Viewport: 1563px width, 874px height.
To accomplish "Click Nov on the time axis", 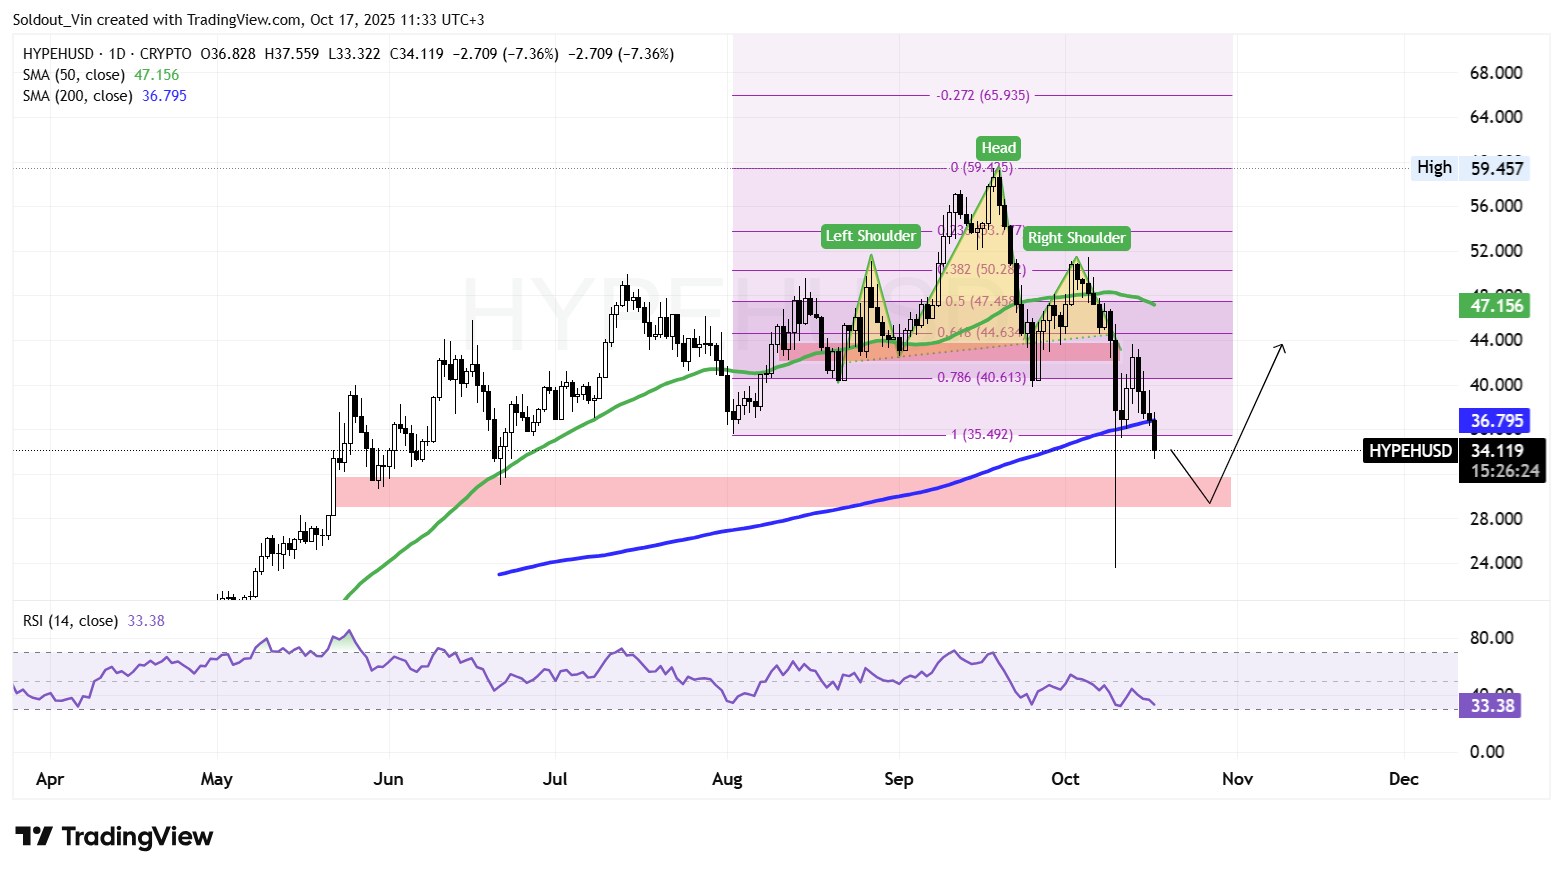I will click(x=1237, y=779).
